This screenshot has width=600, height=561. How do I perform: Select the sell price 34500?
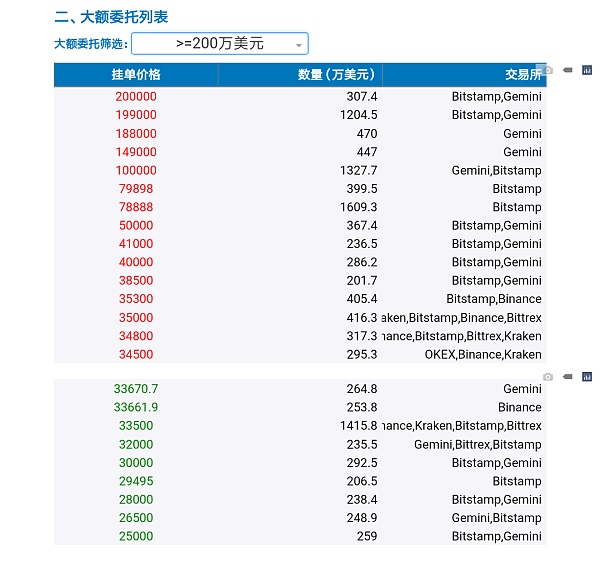pos(136,354)
